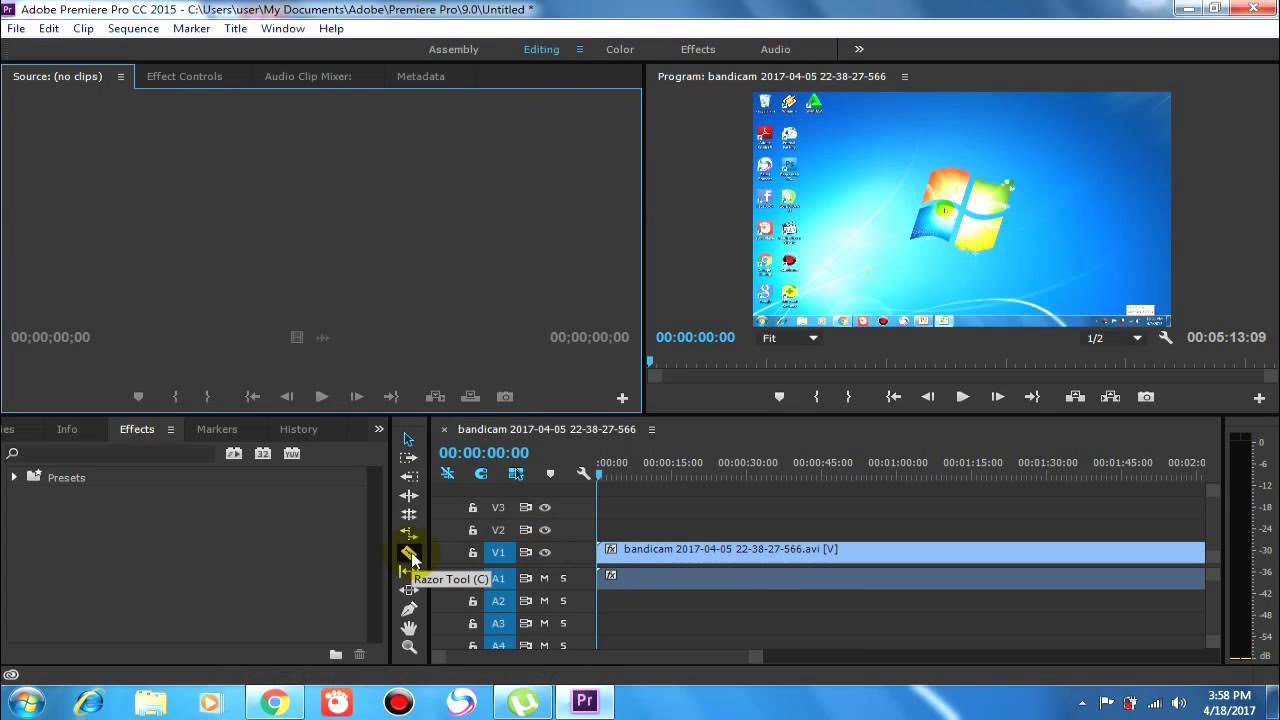Viewport: 1280px width, 720px height.
Task: Select the Hand tool
Action: 408,628
